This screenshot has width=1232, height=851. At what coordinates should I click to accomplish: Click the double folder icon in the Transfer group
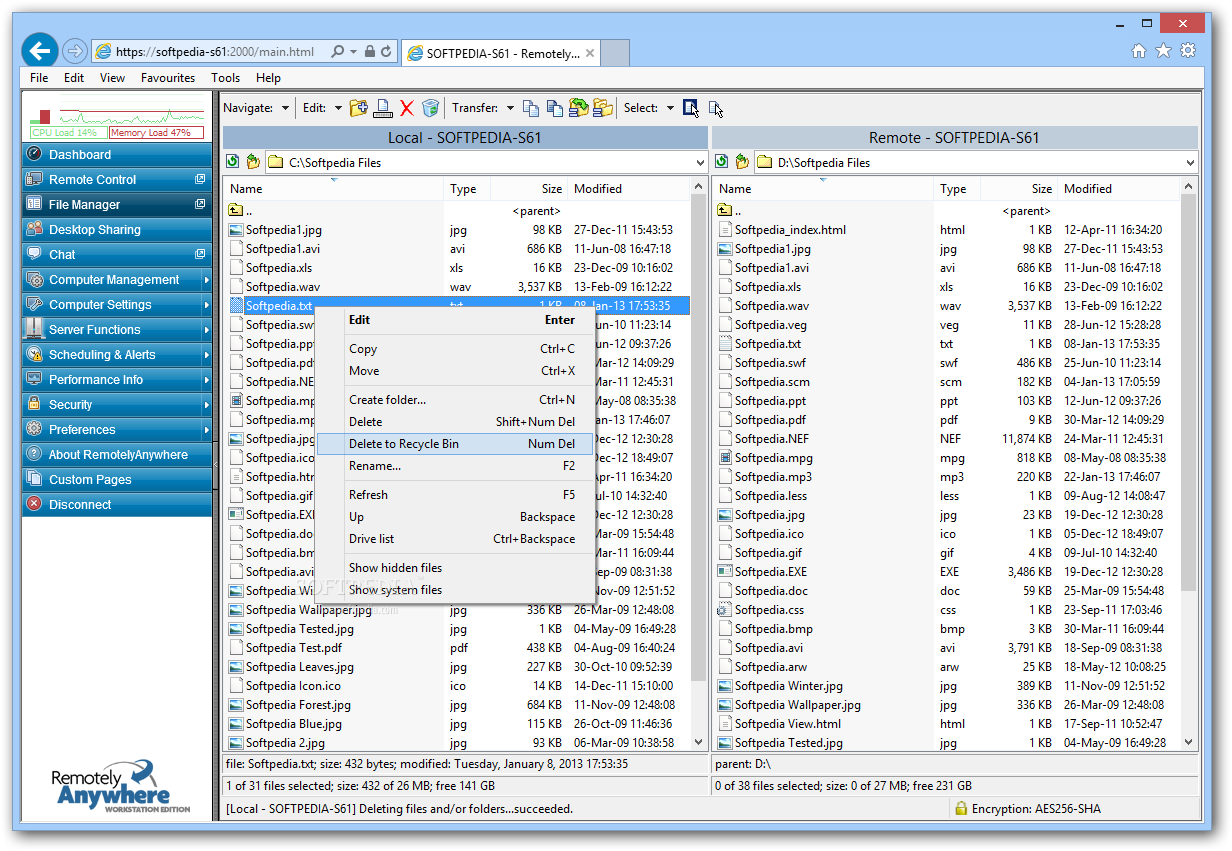click(x=602, y=108)
